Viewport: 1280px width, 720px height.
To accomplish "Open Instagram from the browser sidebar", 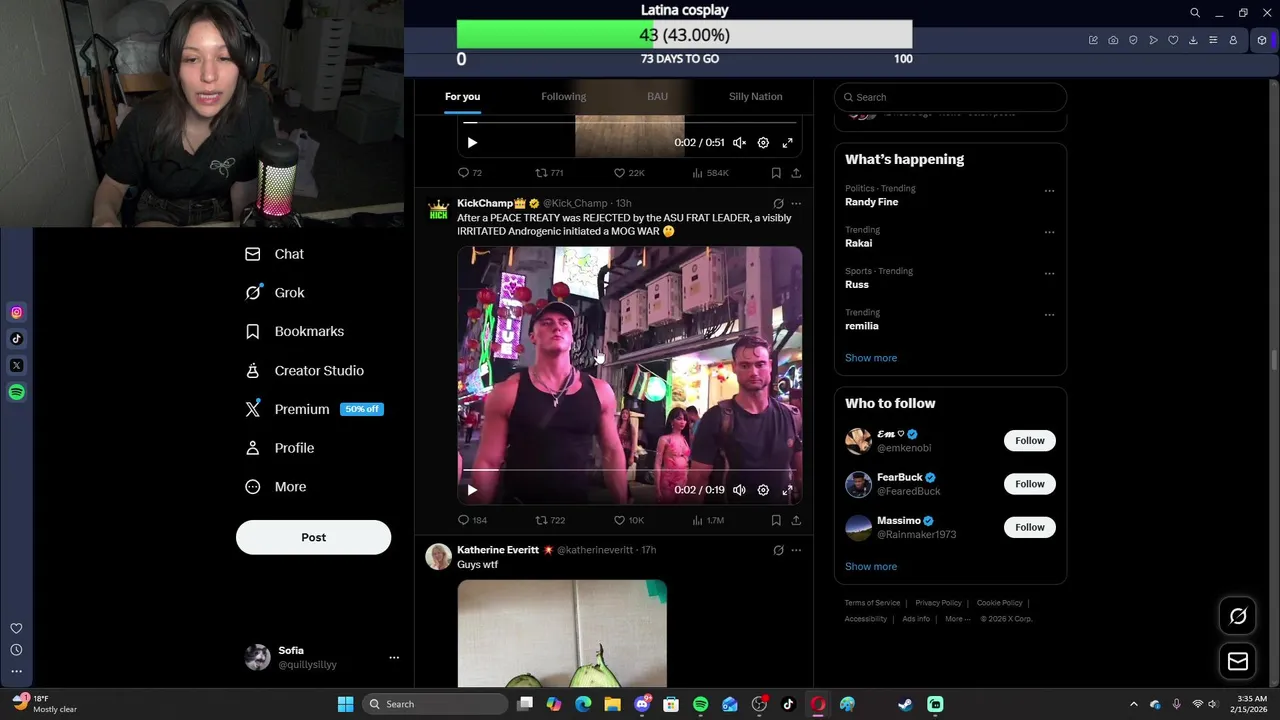I will pyautogui.click(x=16, y=313).
